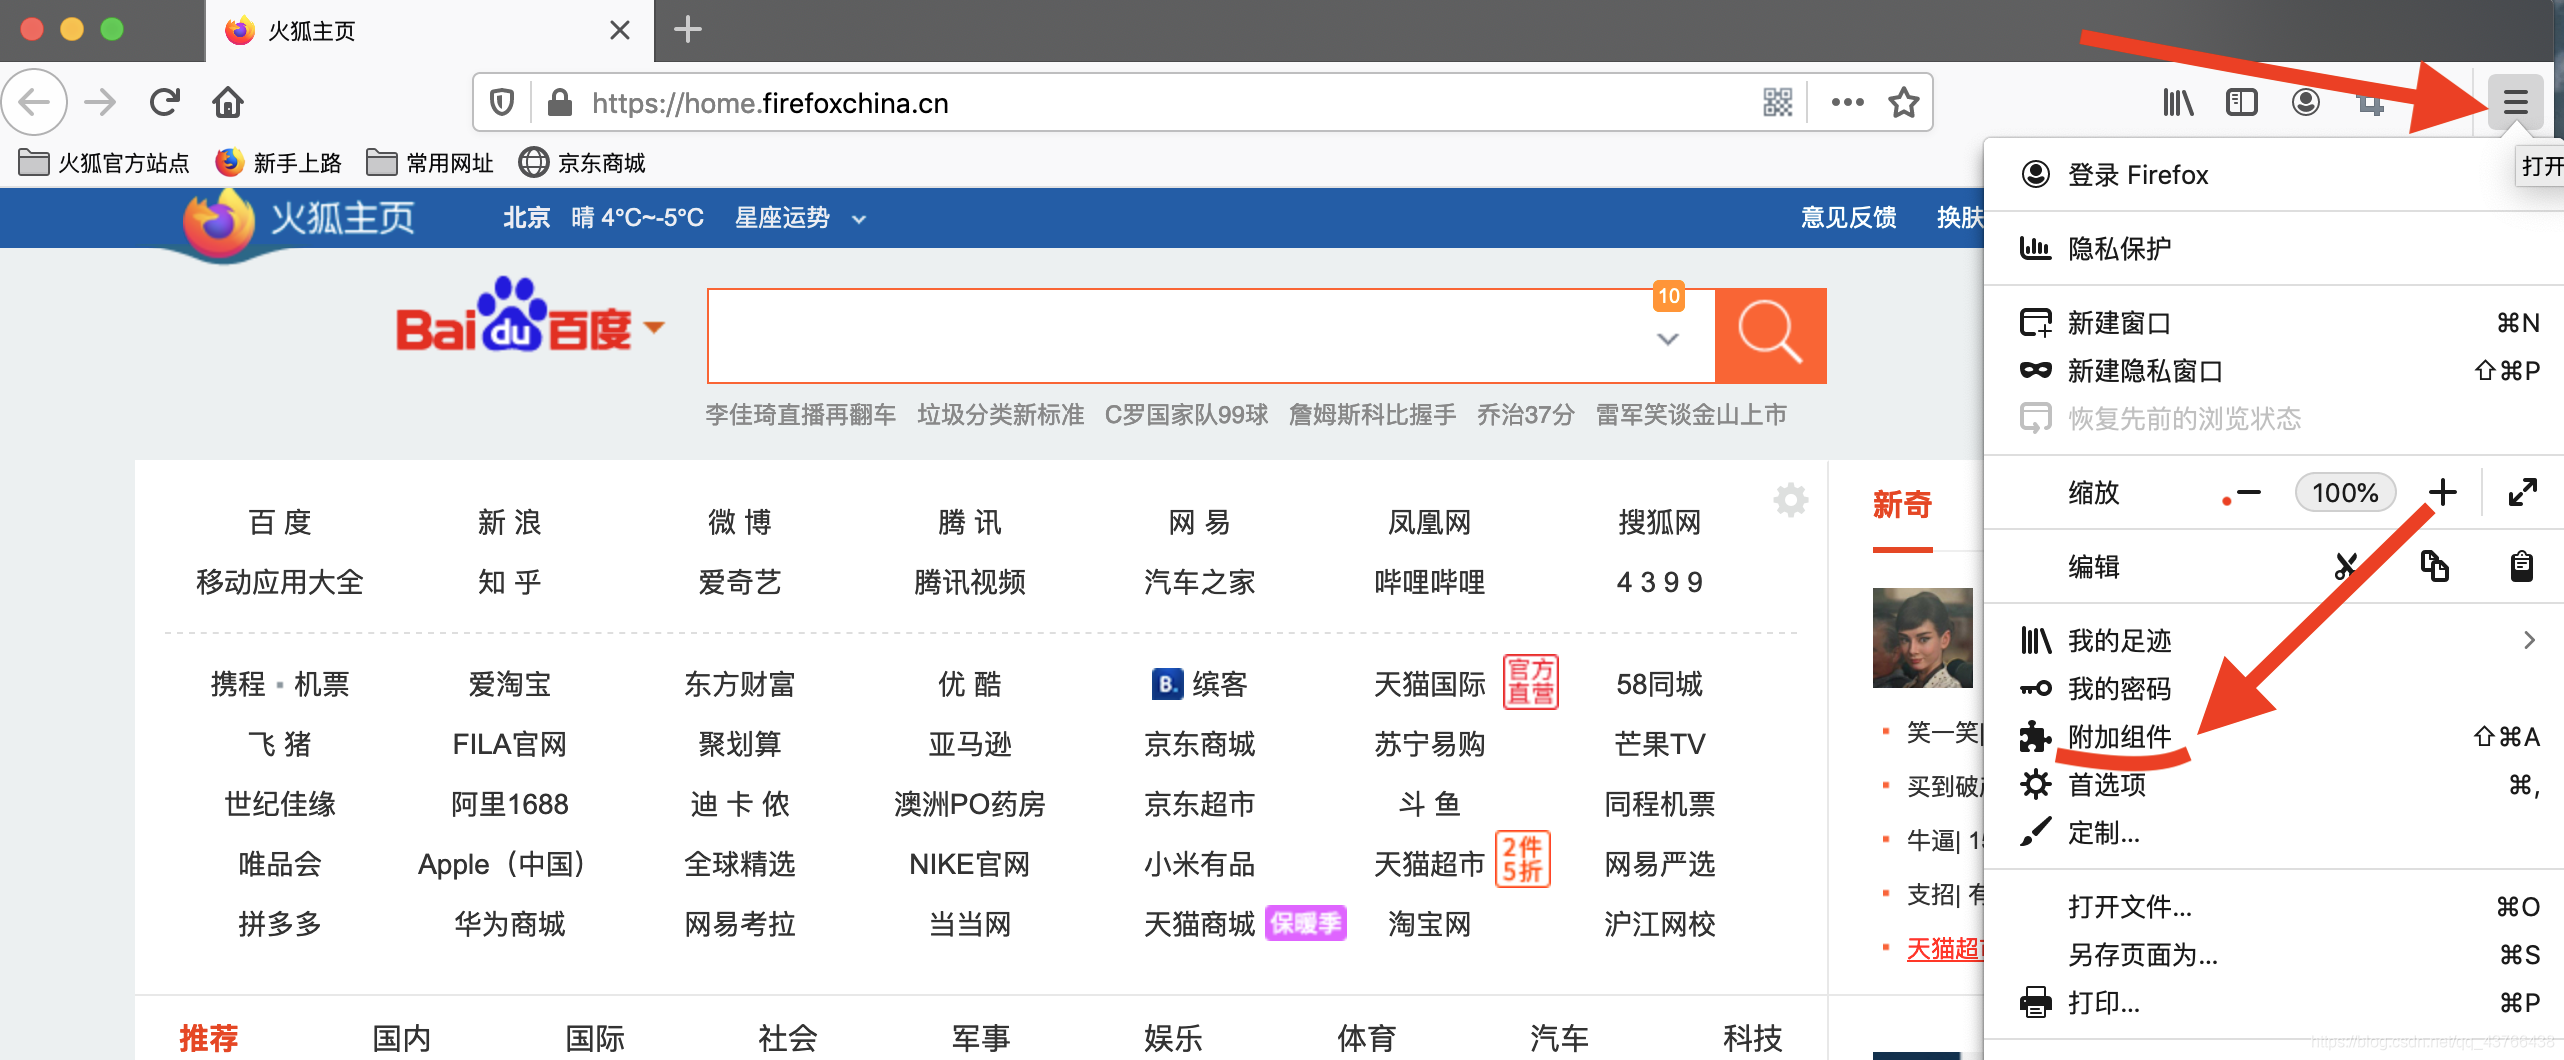Click the site security padlock icon
This screenshot has width=2564, height=1060.
560,102
